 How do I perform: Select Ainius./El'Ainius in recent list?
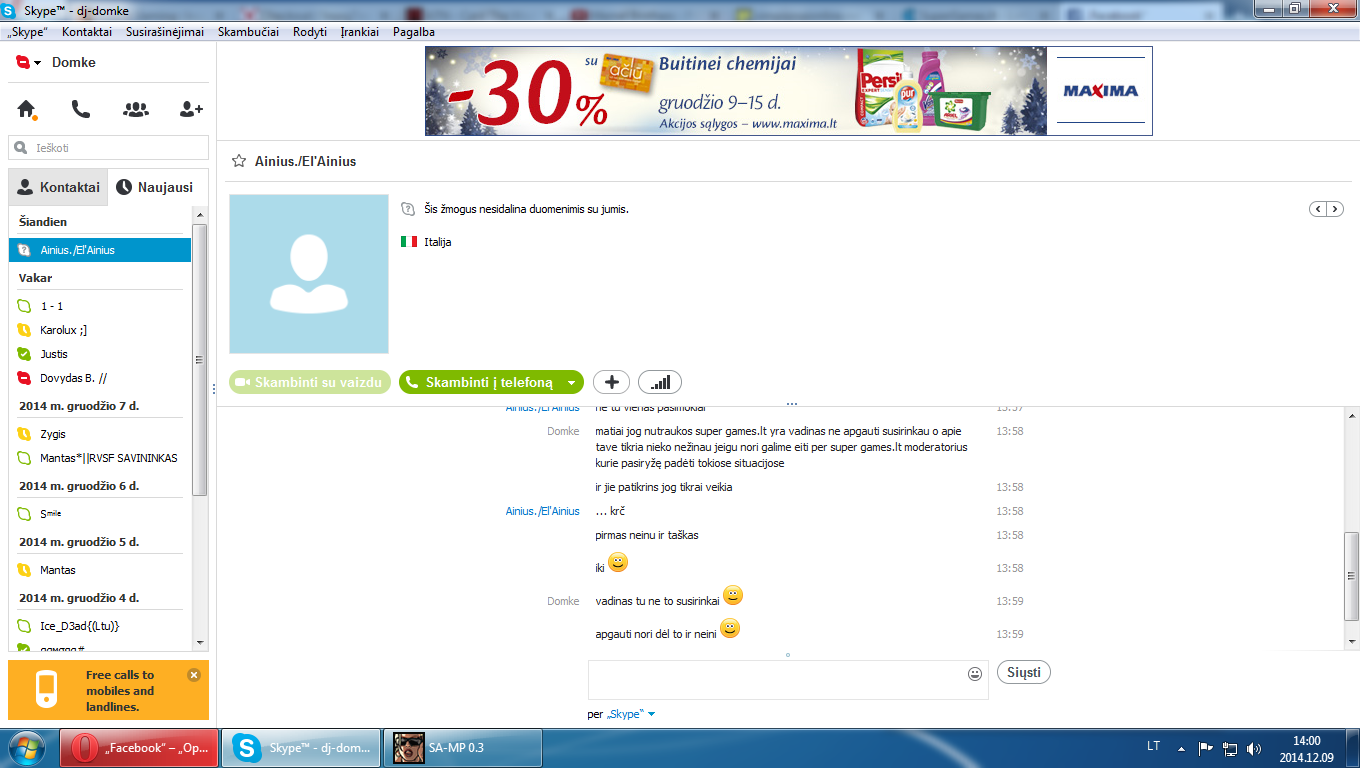point(100,250)
